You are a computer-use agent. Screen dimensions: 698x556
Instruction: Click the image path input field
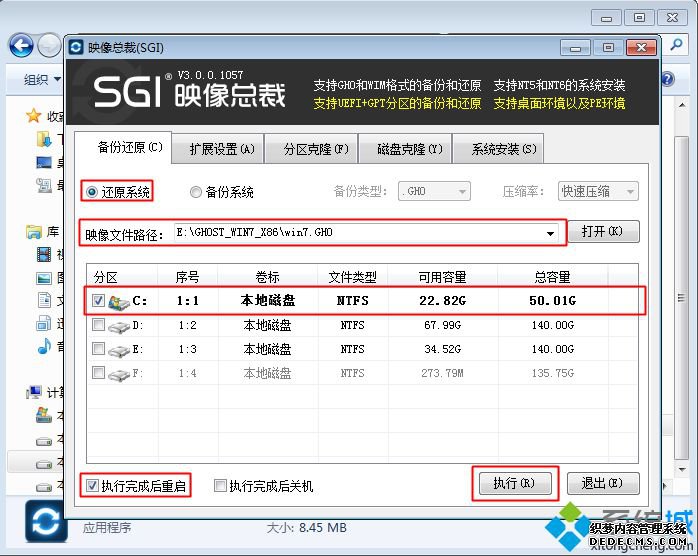365,232
